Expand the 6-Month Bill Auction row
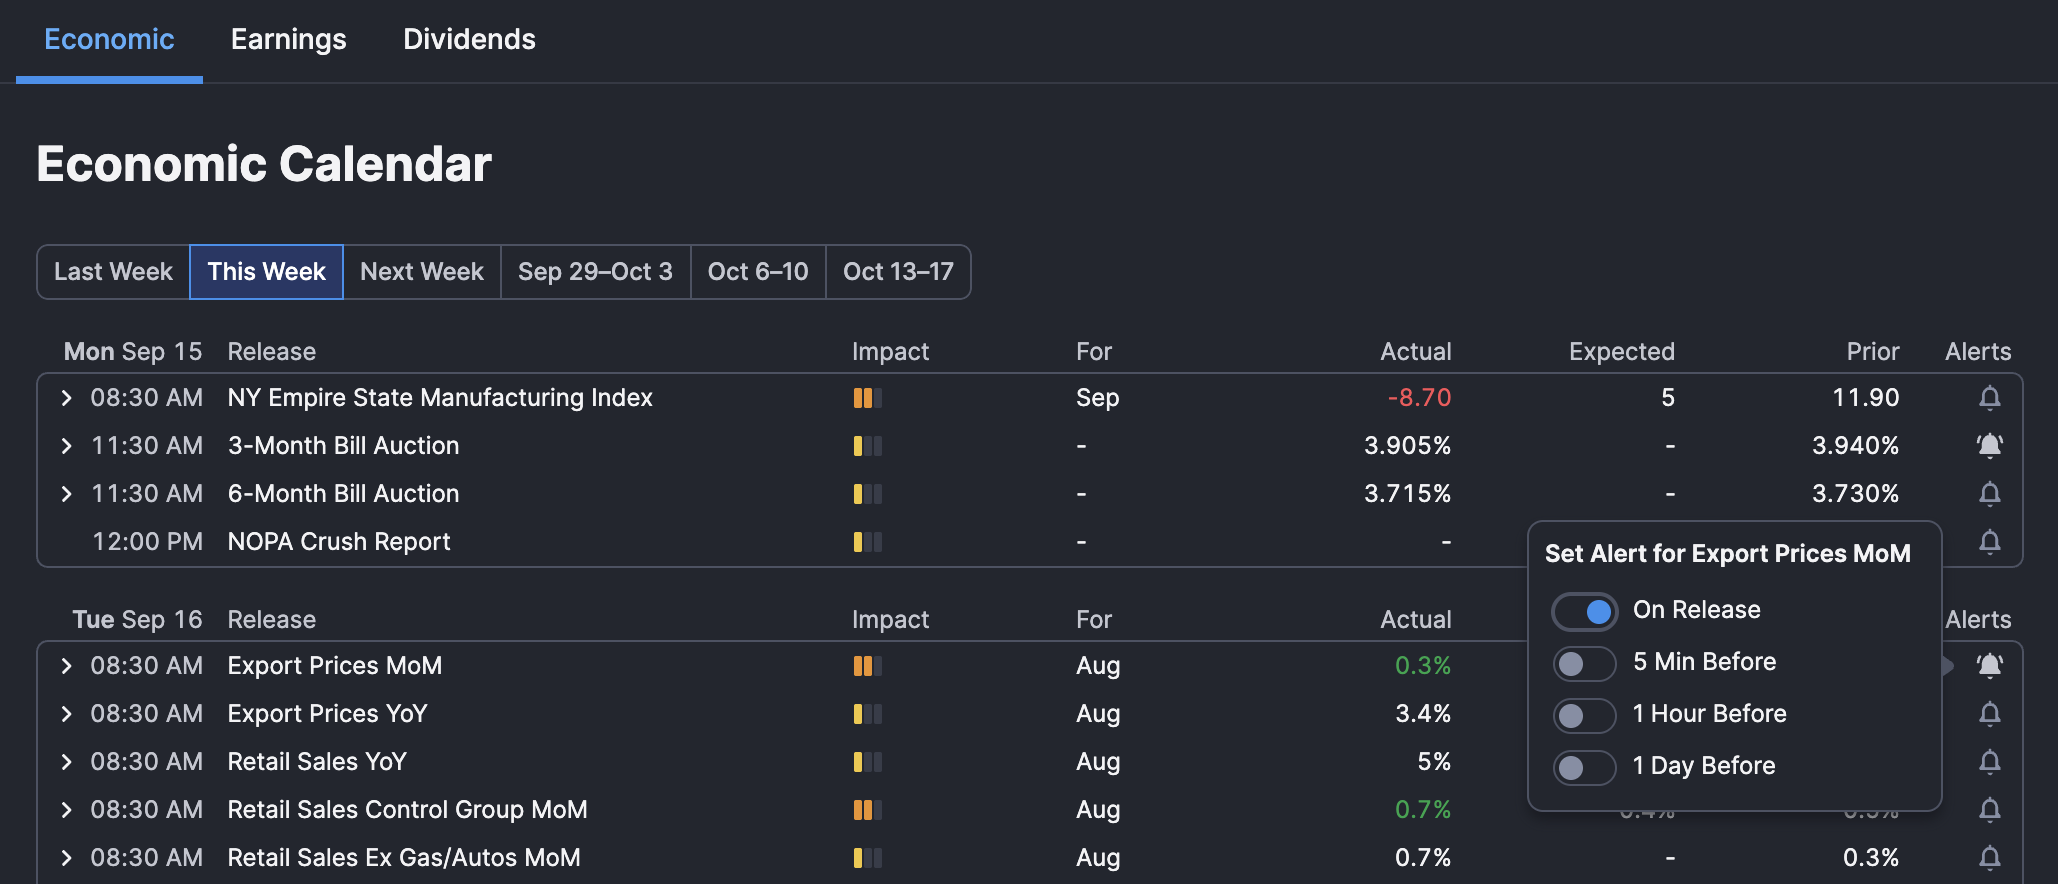Screen dimensions: 2058x884 point(66,494)
